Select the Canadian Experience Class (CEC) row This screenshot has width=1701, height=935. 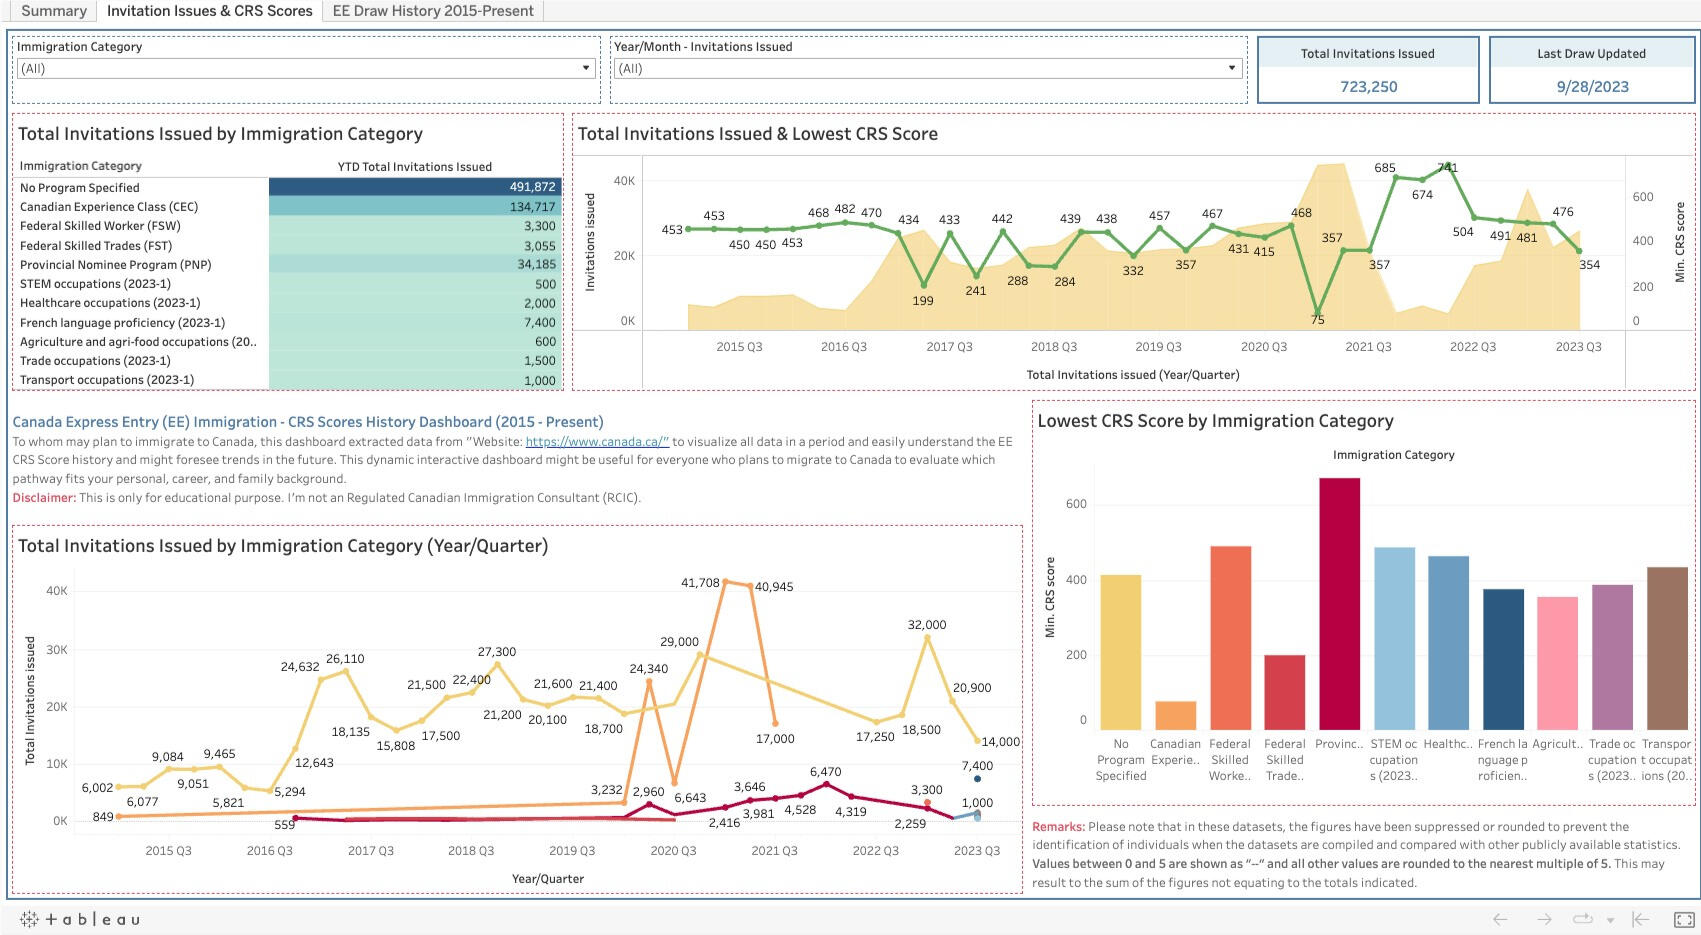point(109,207)
